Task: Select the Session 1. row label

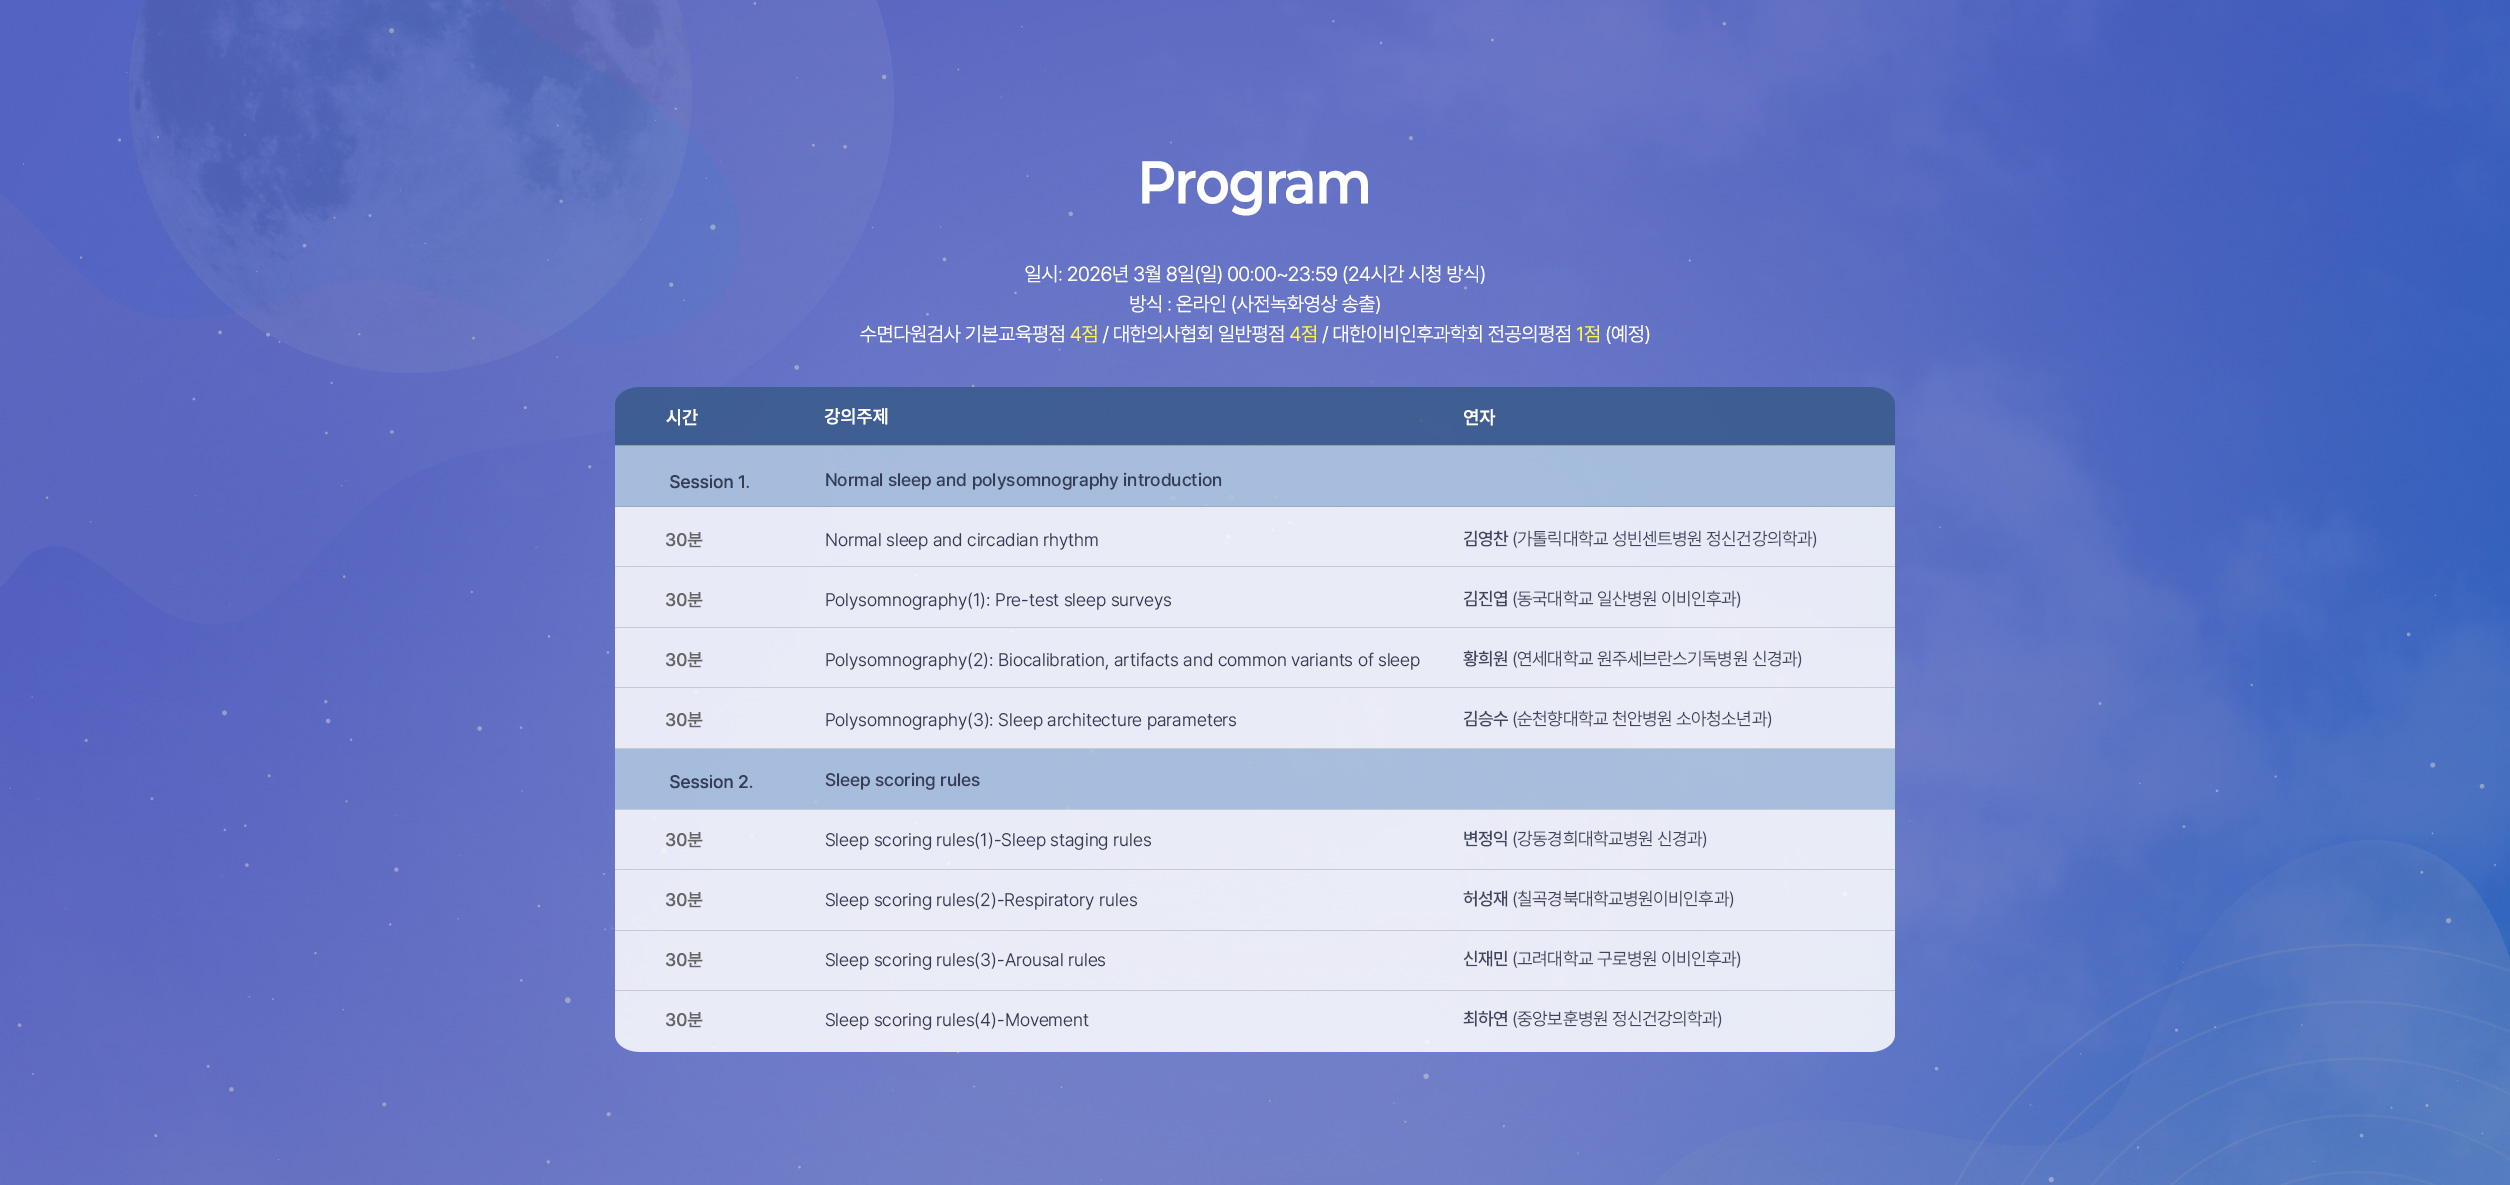Action: [709, 481]
